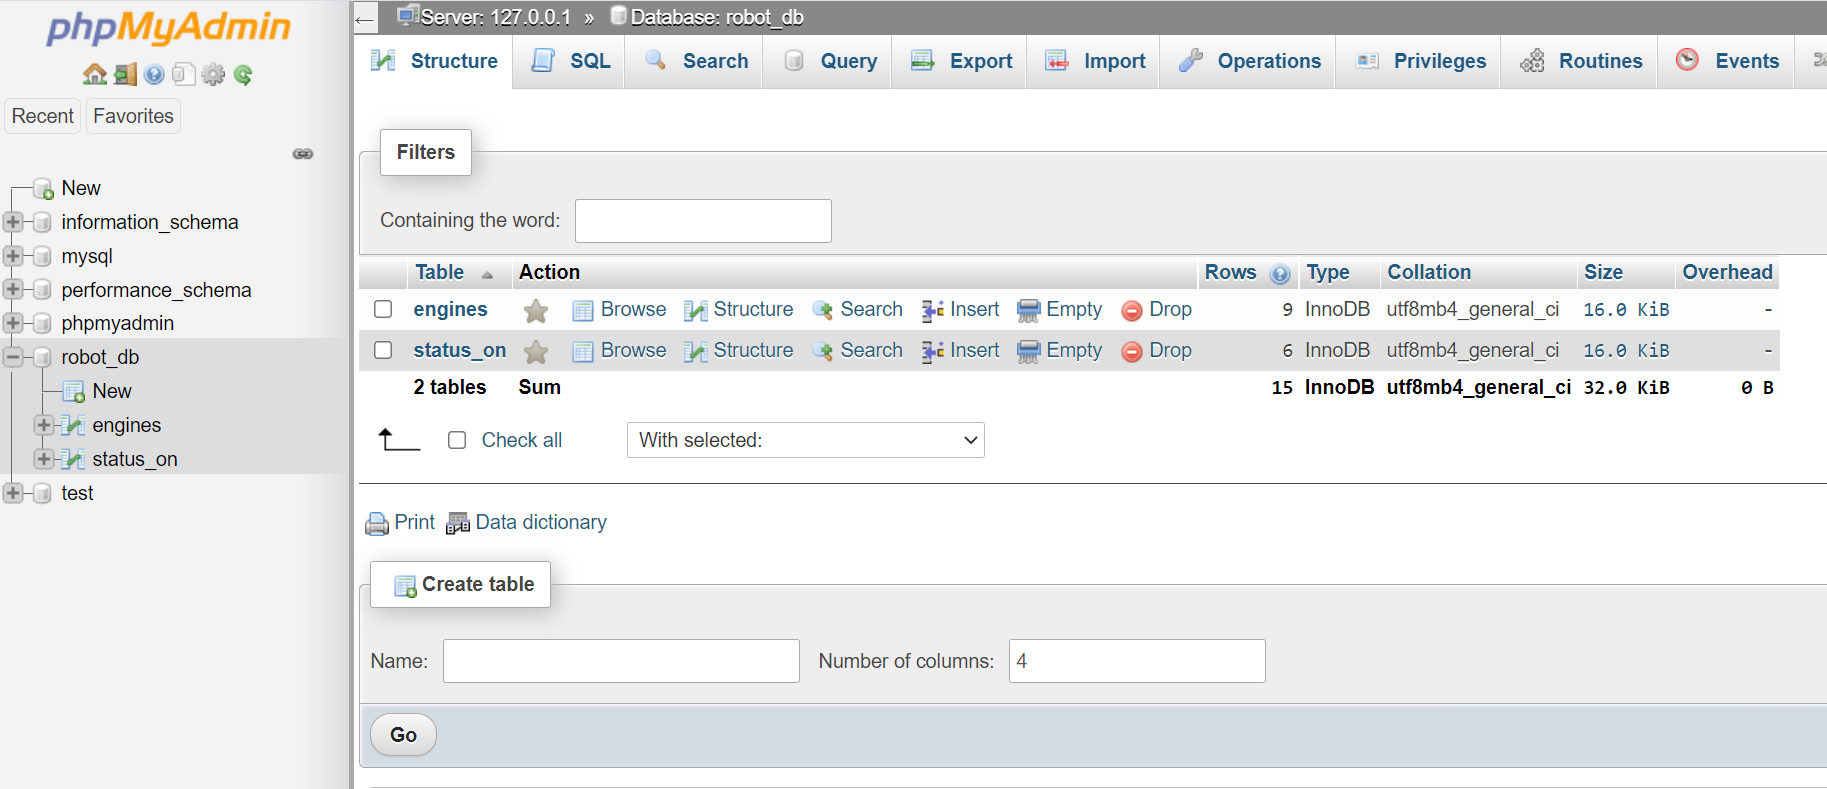Click Drop icon for status_on table
Screen dimensions: 1827x789
click(x=1132, y=352)
